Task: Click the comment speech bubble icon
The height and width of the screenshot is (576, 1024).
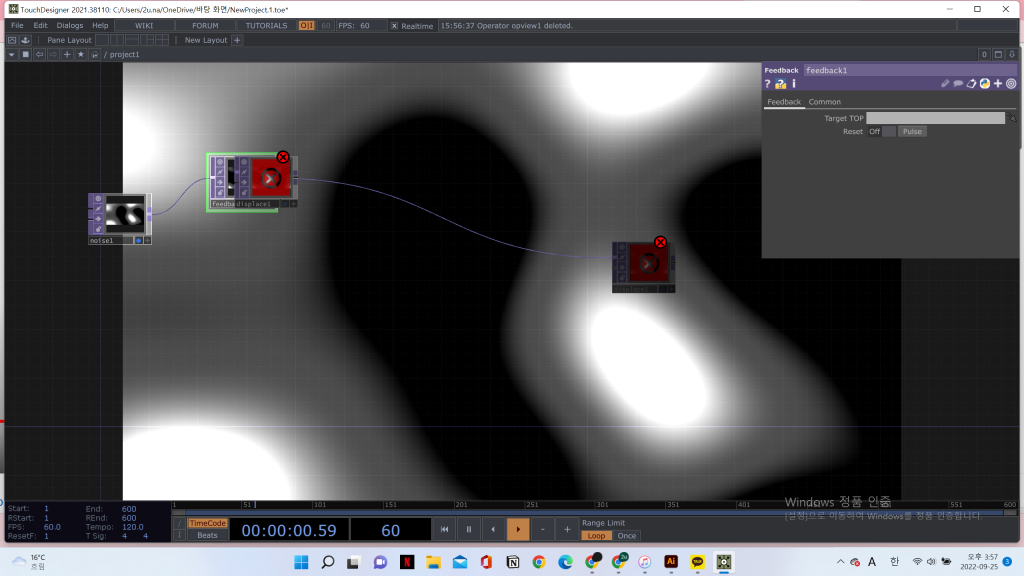Action: [958, 84]
